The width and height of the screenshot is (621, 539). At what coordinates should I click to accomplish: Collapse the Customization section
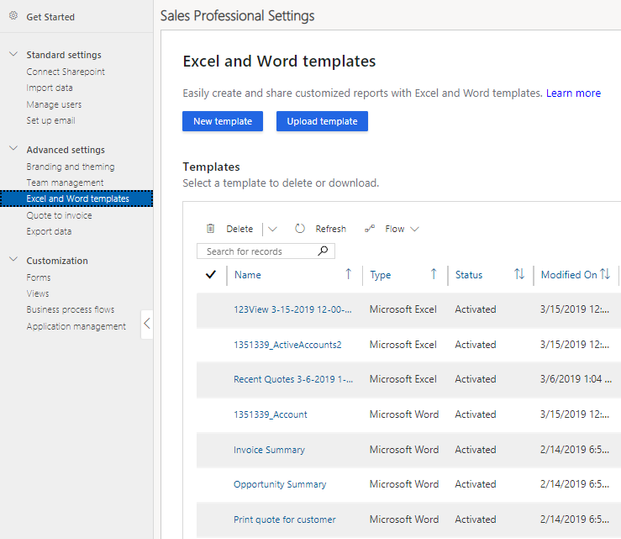(x=13, y=261)
